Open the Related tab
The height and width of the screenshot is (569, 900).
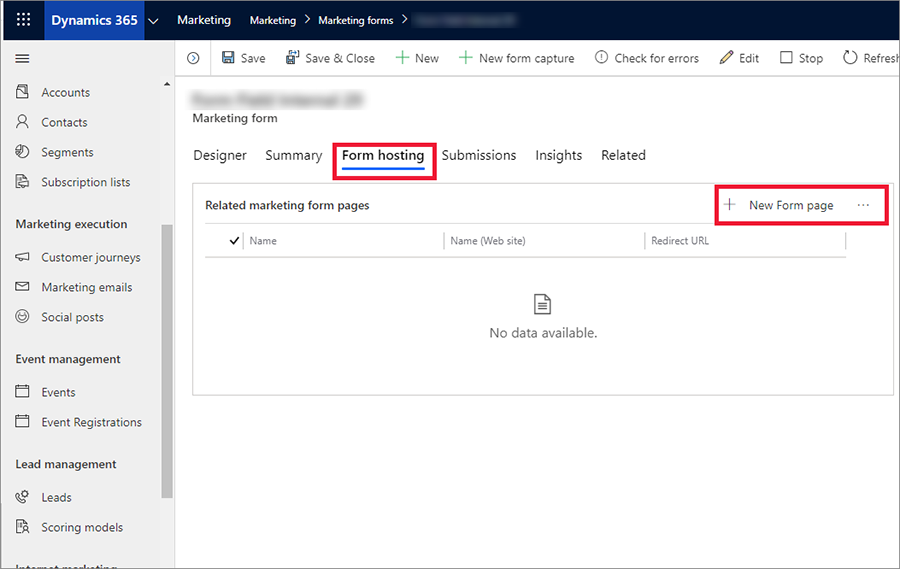coord(623,155)
